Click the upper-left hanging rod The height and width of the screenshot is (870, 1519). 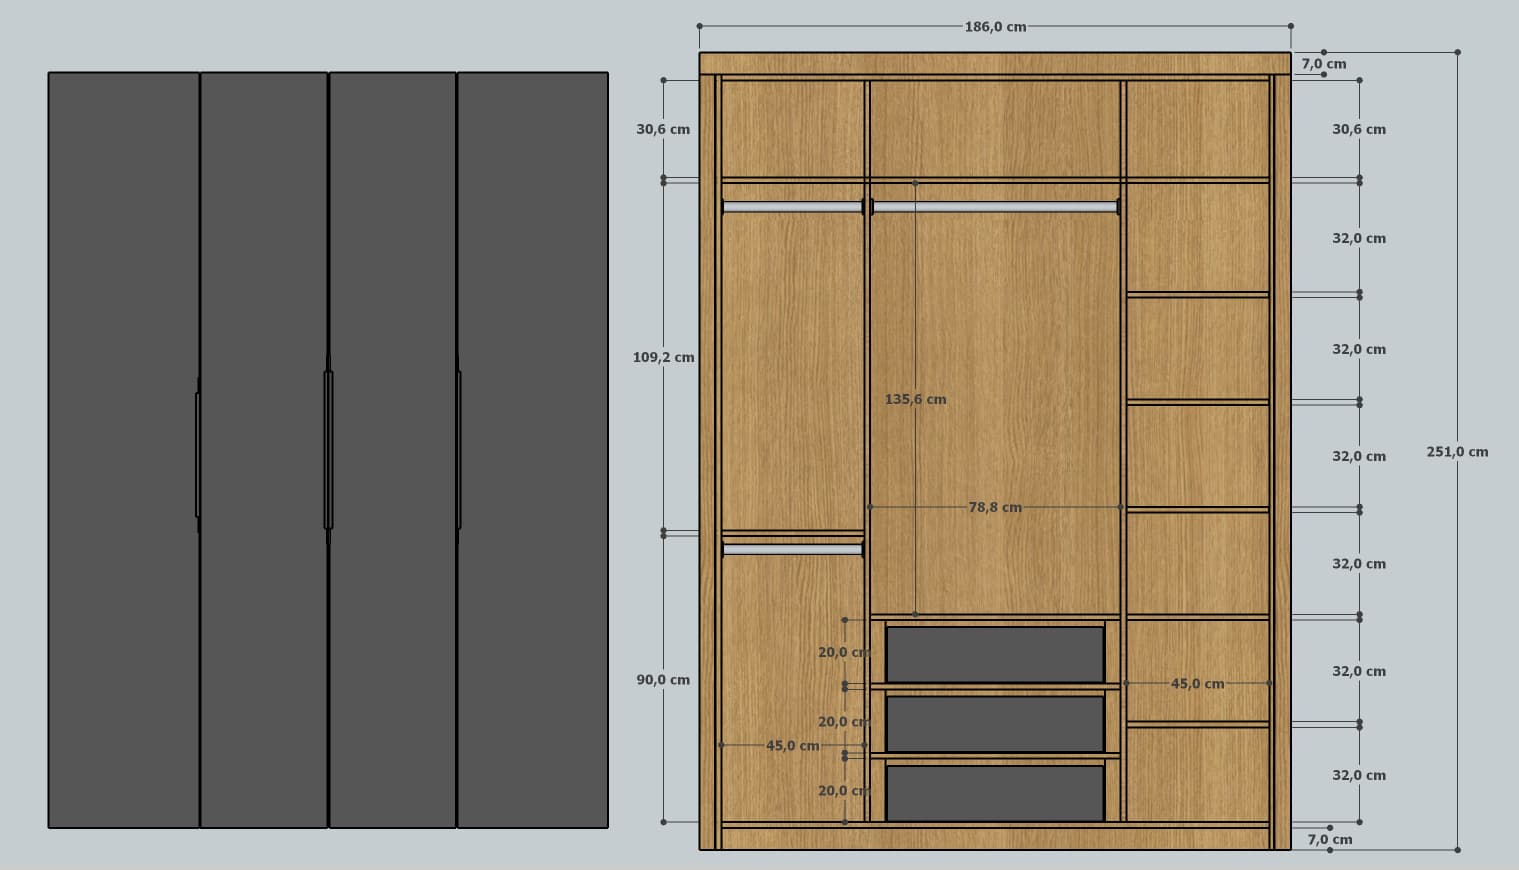793,207
